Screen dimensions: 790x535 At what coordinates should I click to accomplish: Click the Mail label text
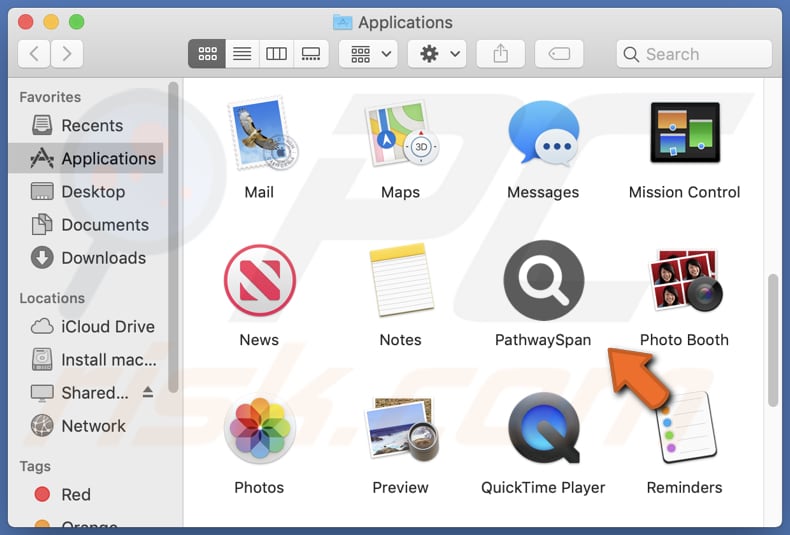click(x=259, y=192)
